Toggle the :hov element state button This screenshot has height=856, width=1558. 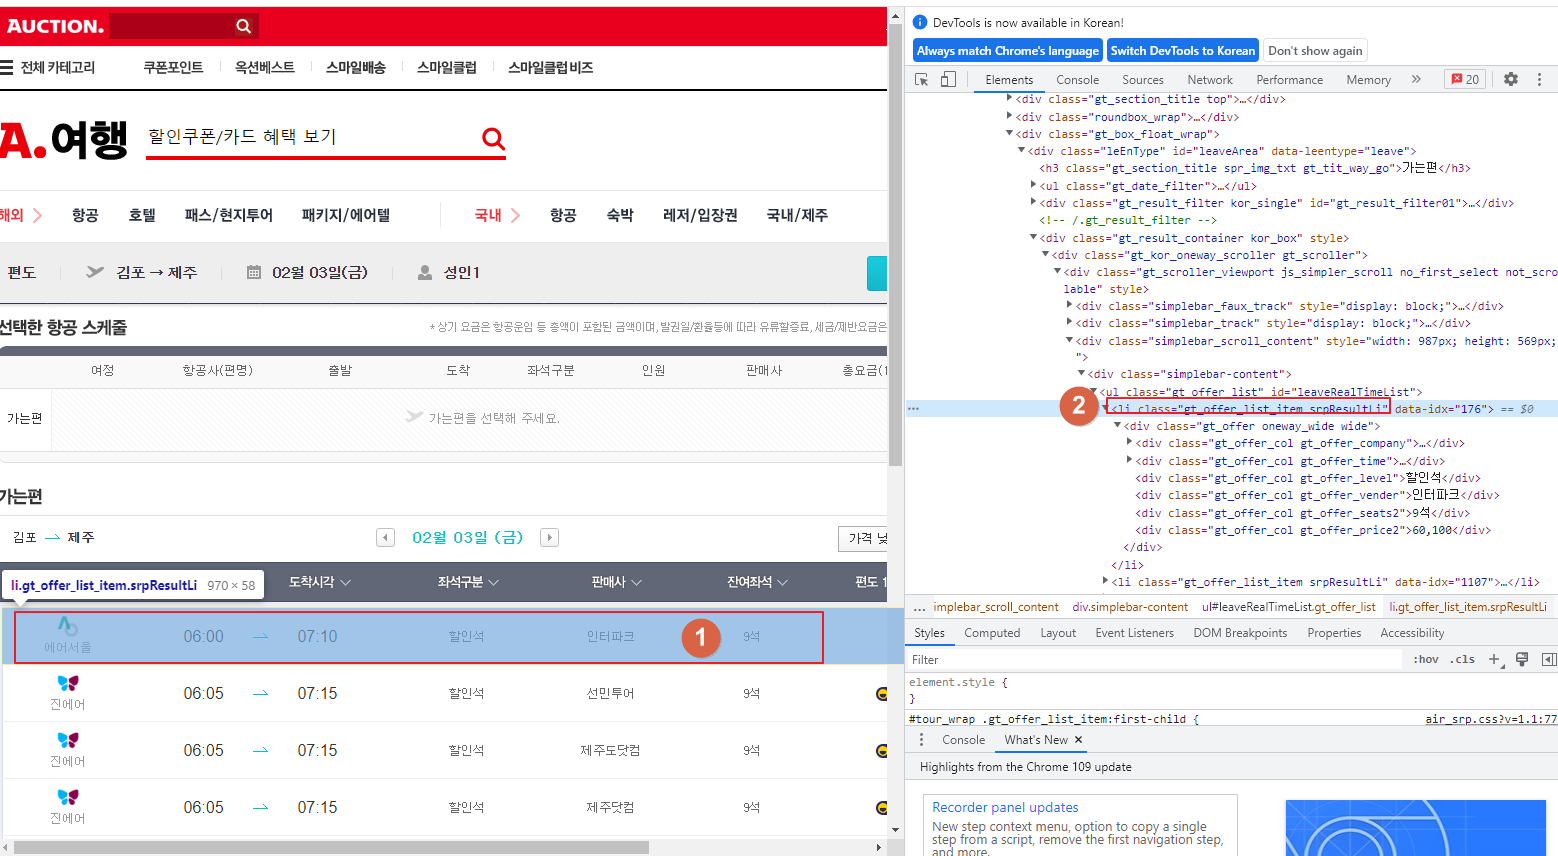pos(1426,659)
